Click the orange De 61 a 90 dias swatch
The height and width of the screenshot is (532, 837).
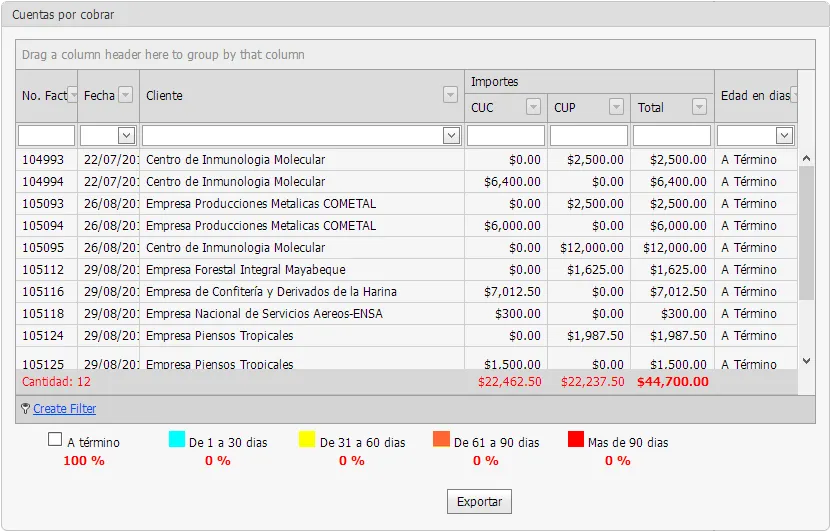441,439
